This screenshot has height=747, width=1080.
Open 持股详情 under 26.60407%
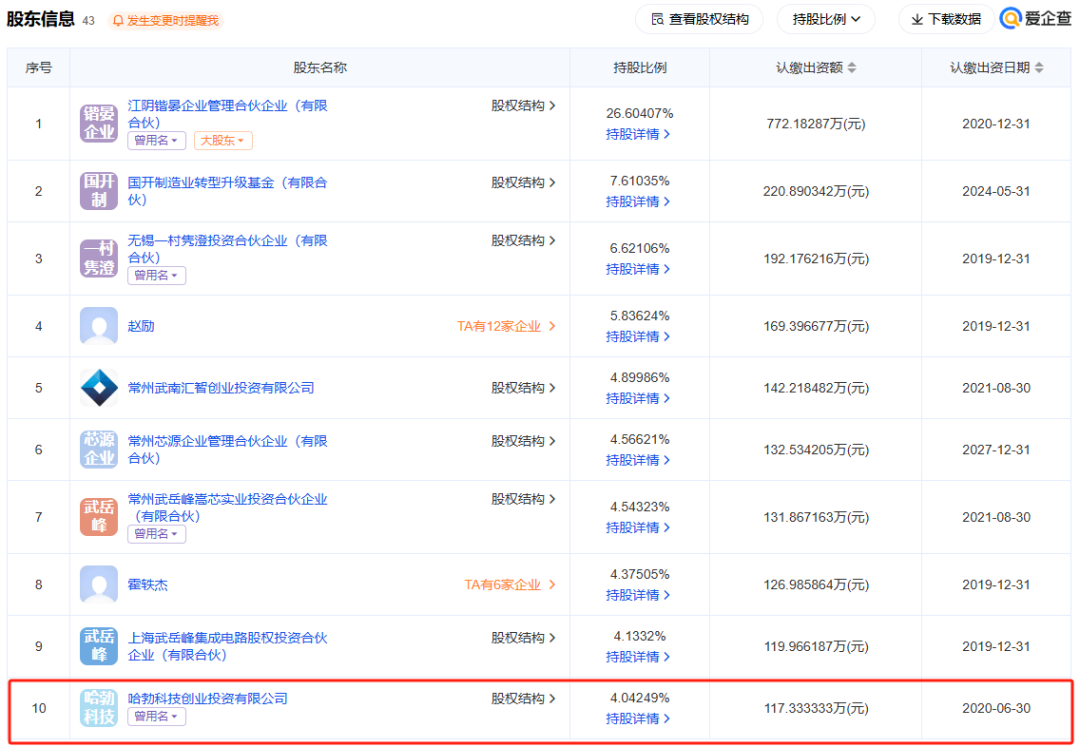click(x=638, y=134)
